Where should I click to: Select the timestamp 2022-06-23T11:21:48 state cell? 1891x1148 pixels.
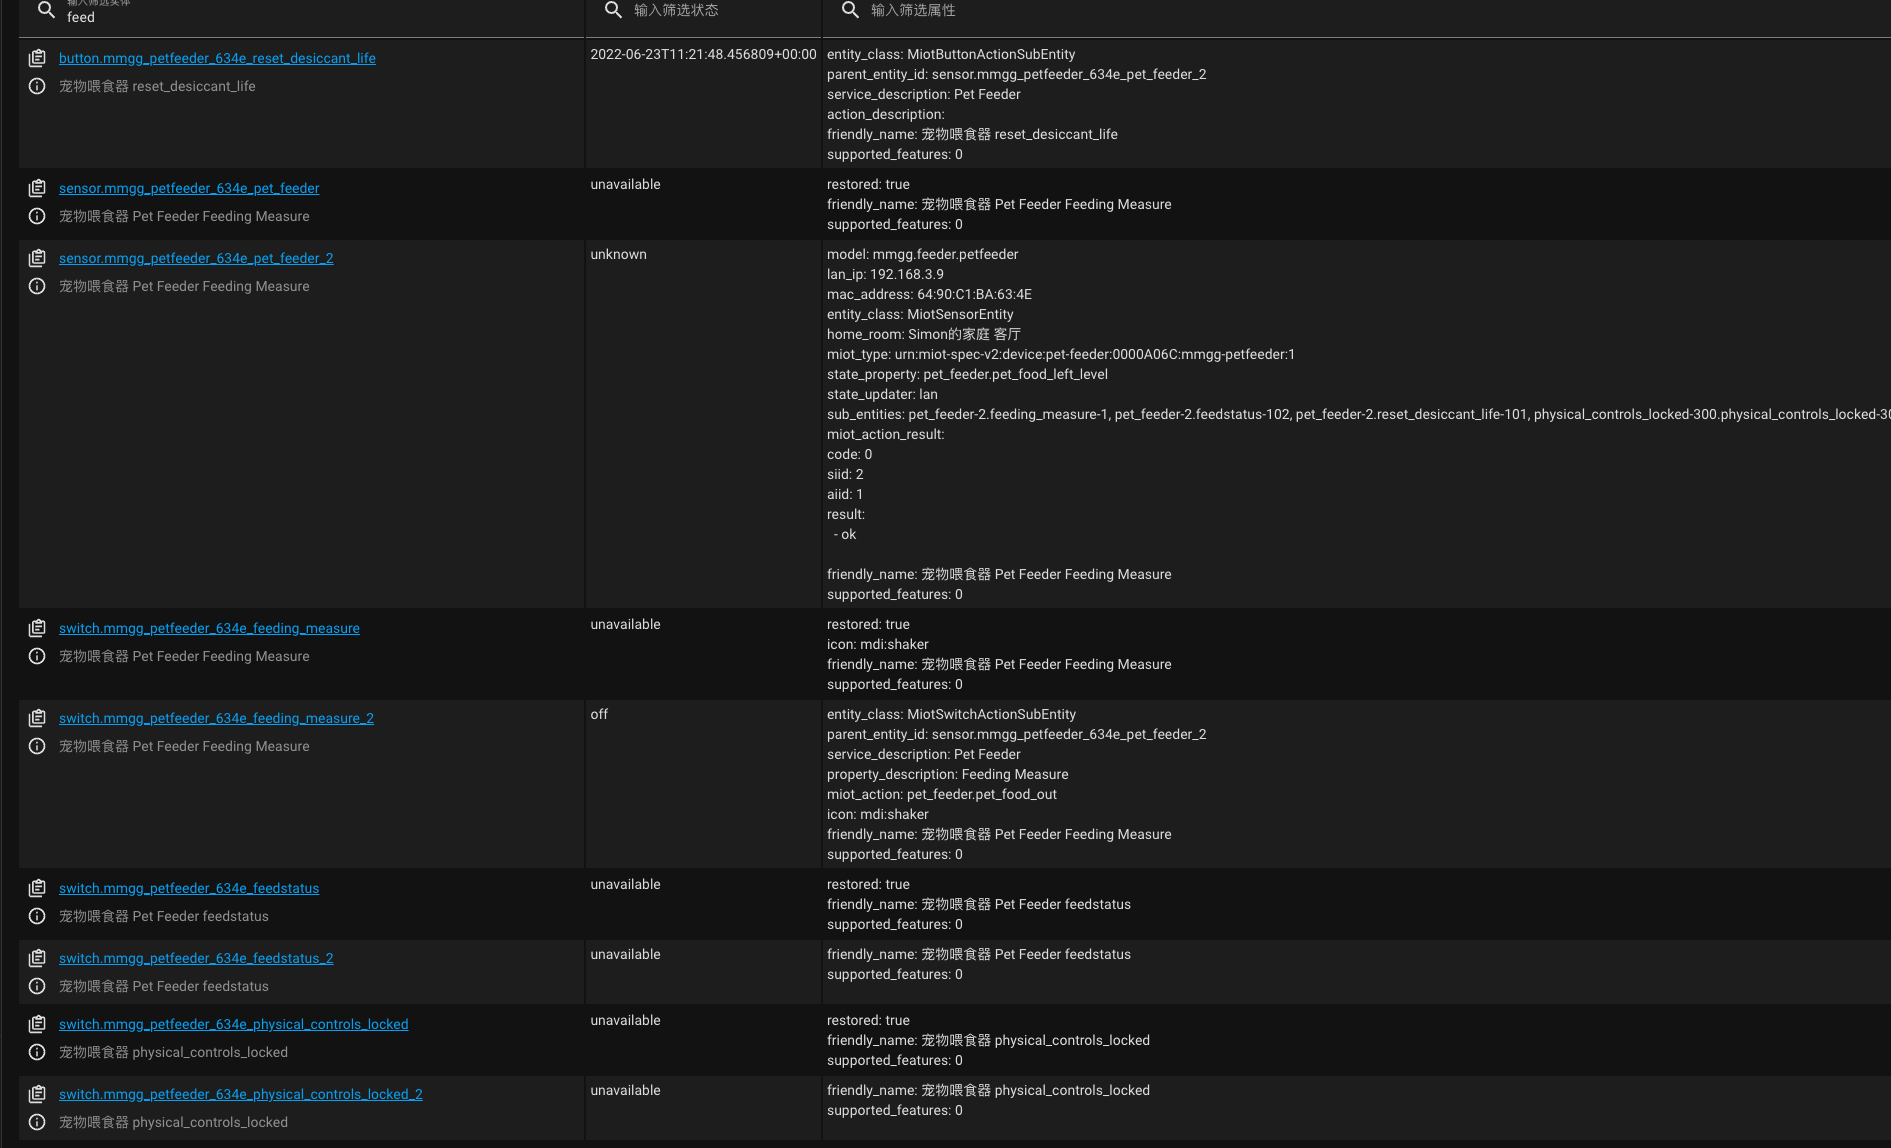pyautogui.click(x=703, y=54)
